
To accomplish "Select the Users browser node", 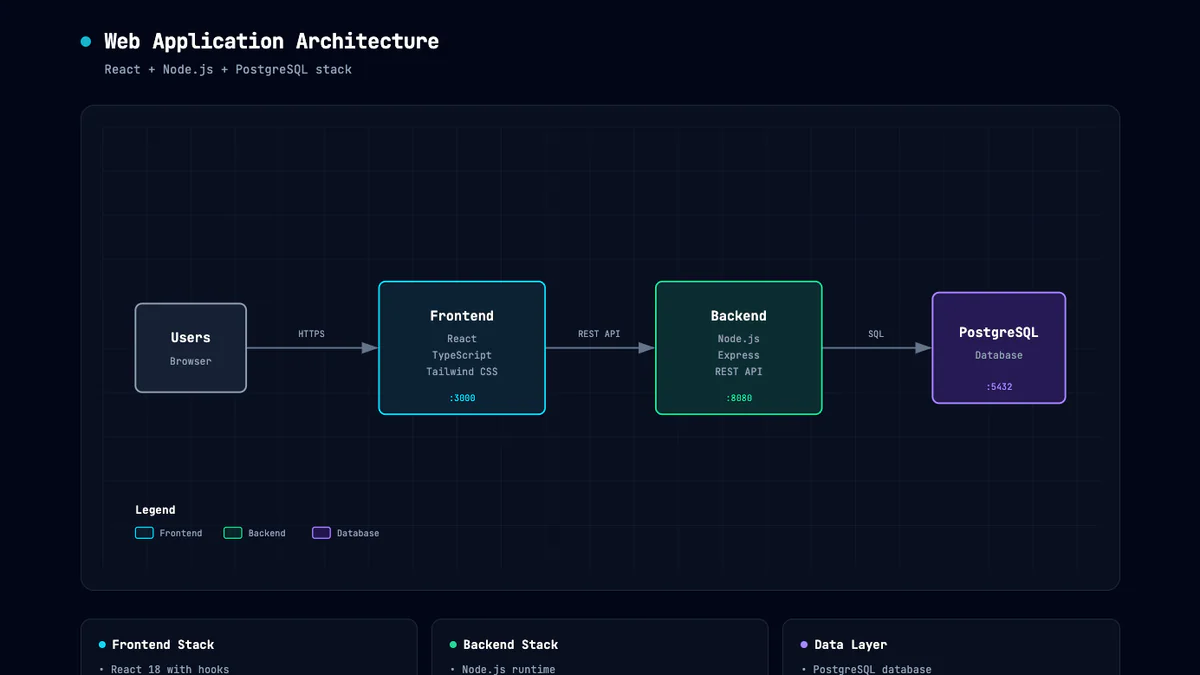I will click(x=190, y=347).
